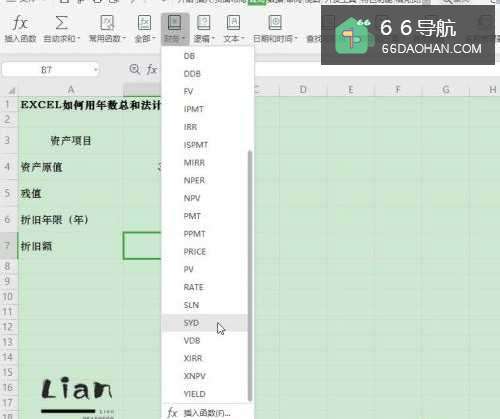500x419 pixels.
Task: Open the common functions icon
Action: [x=107, y=23]
